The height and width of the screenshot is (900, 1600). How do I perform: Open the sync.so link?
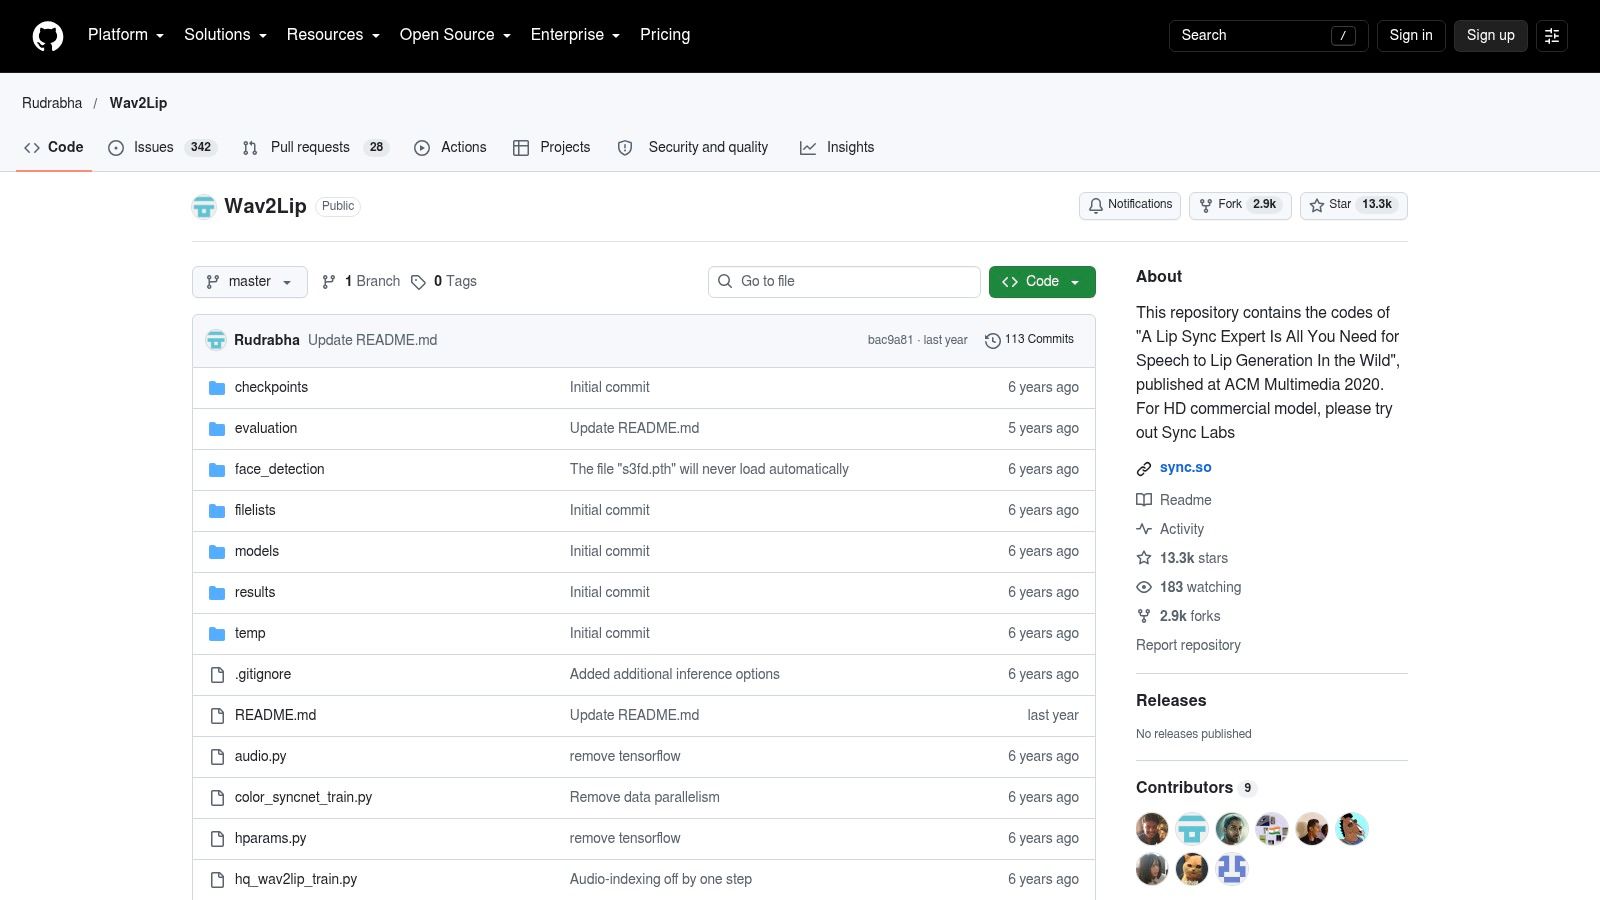click(1185, 468)
